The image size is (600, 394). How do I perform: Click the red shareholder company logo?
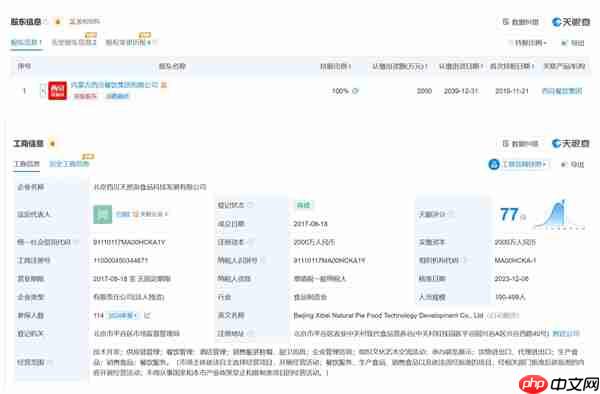click(x=57, y=91)
